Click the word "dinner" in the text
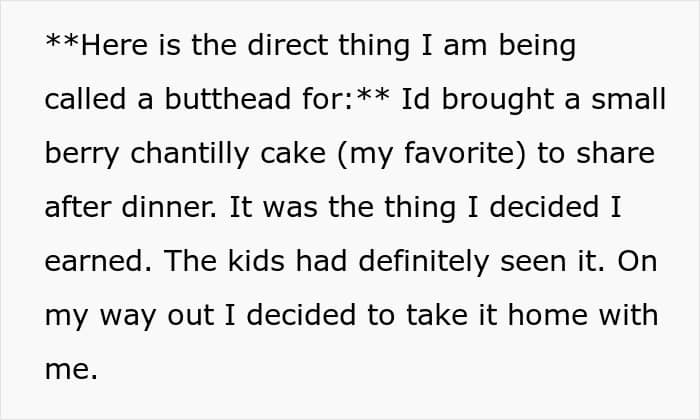700x420 pixels. [x=168, y=207]
